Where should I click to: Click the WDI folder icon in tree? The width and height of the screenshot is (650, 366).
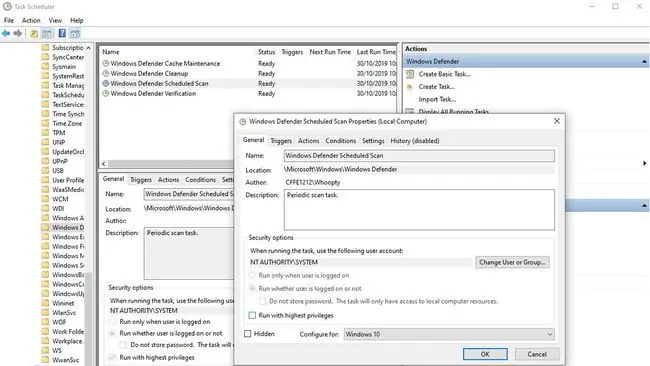(45, 208)
